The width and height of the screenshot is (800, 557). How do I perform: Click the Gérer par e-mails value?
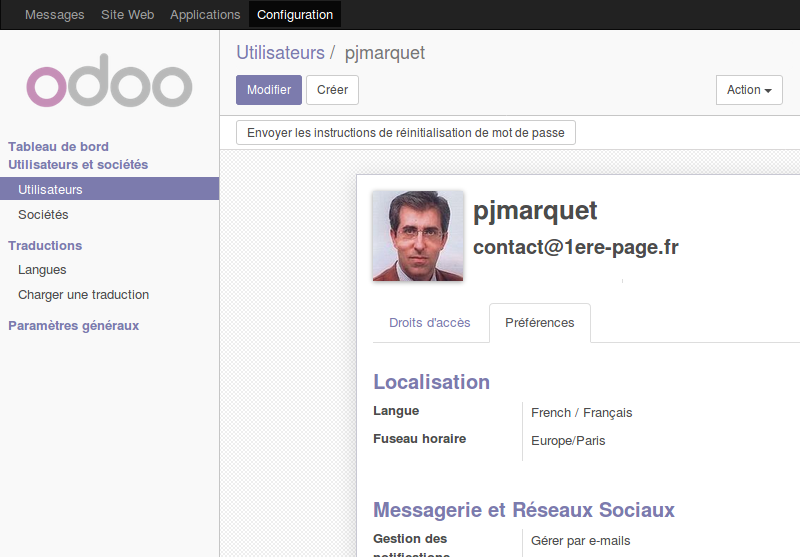(x=581, y=541)
